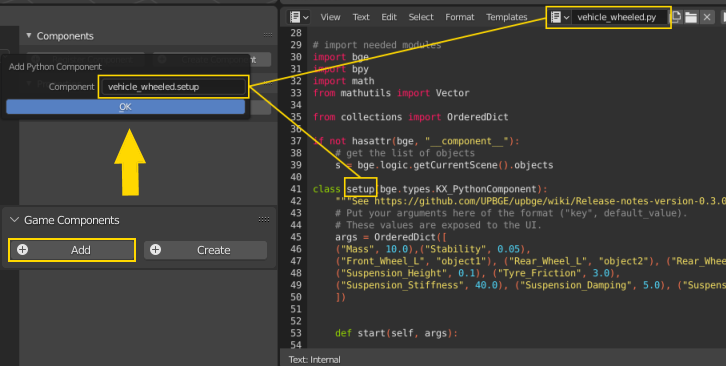Click 'from collections import OrderedDict' line
This screenshot has width=726, height=366.
(411, 117)
